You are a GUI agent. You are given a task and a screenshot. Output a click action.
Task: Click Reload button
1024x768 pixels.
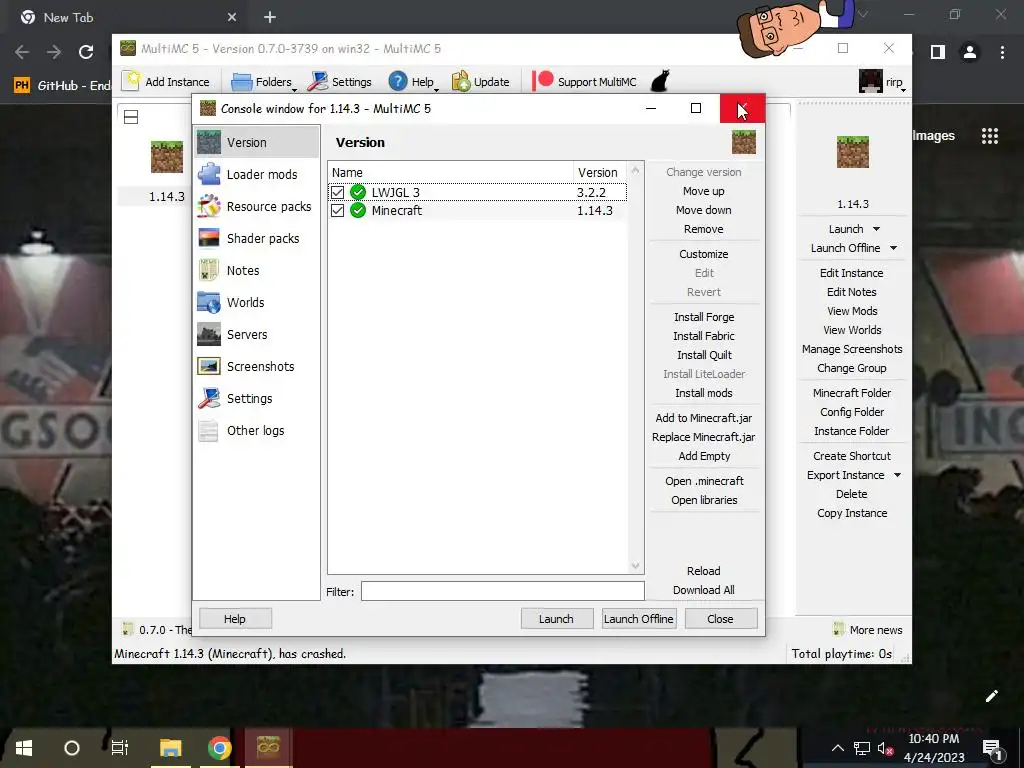tap(704, 571)
